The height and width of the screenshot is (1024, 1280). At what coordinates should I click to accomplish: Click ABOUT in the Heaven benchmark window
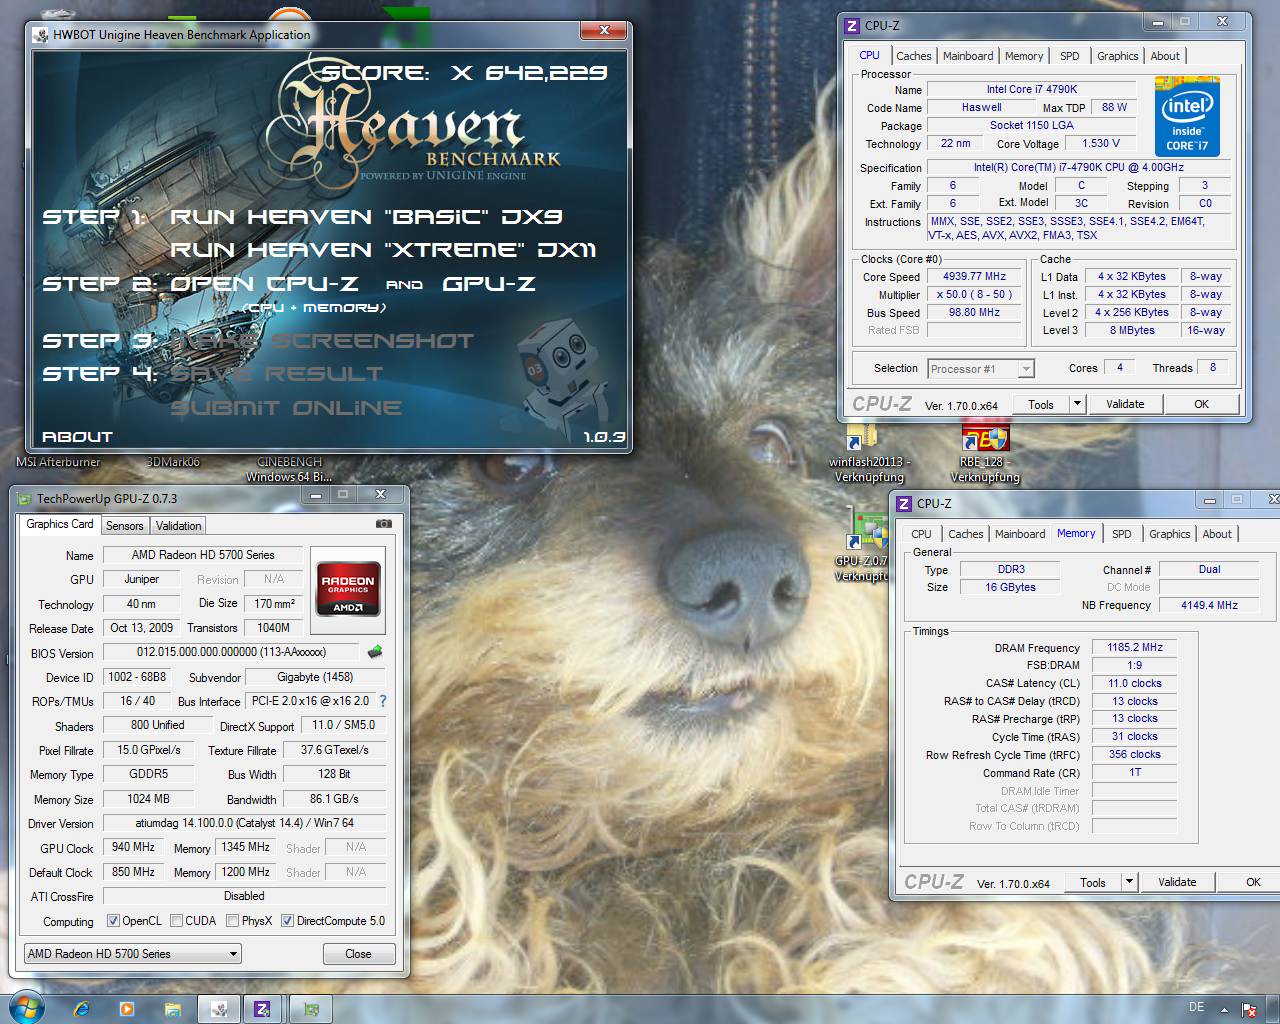pos(77,437)
